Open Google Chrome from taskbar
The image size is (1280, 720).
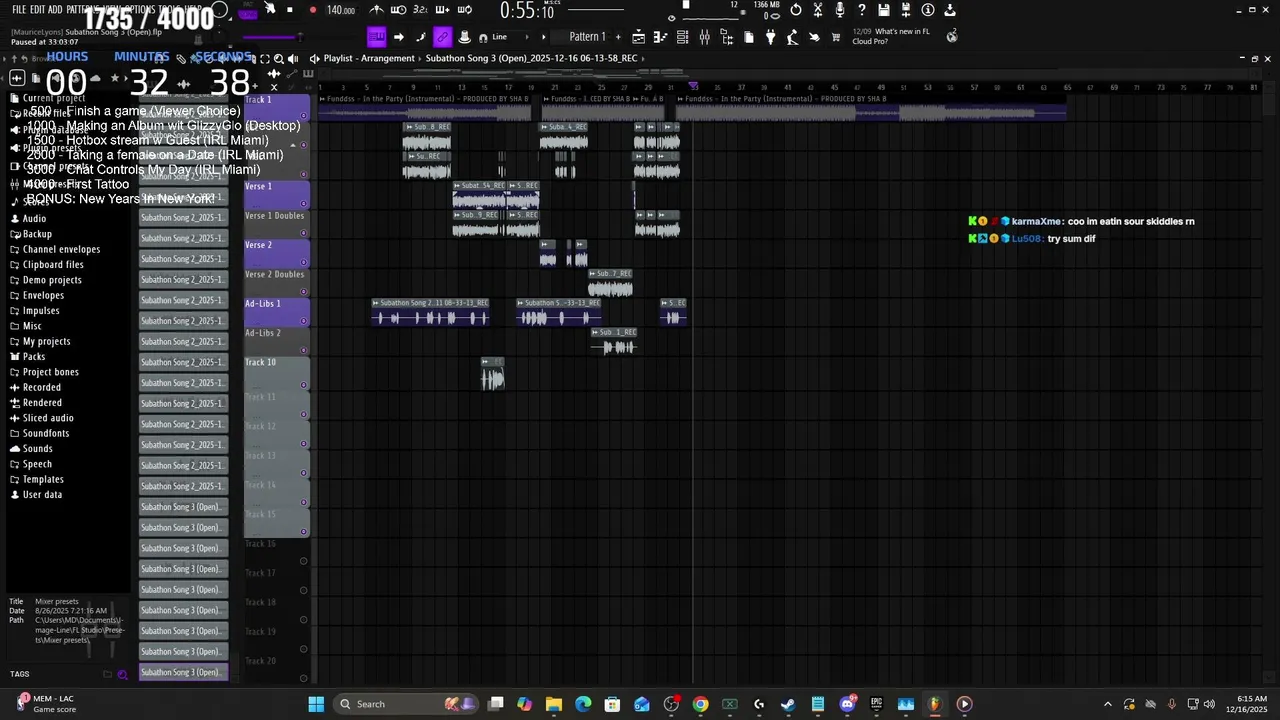tap(700, 704)
